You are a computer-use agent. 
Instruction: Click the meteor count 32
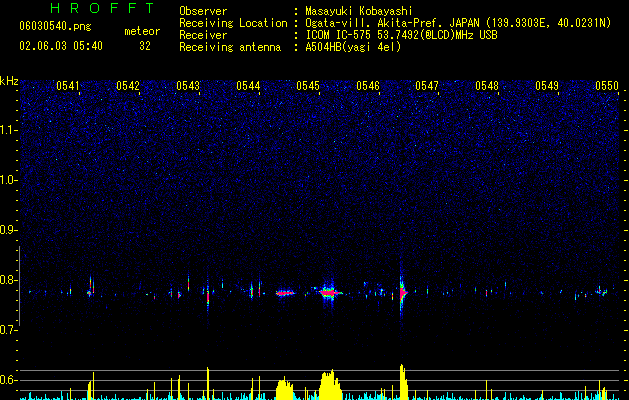145,46
